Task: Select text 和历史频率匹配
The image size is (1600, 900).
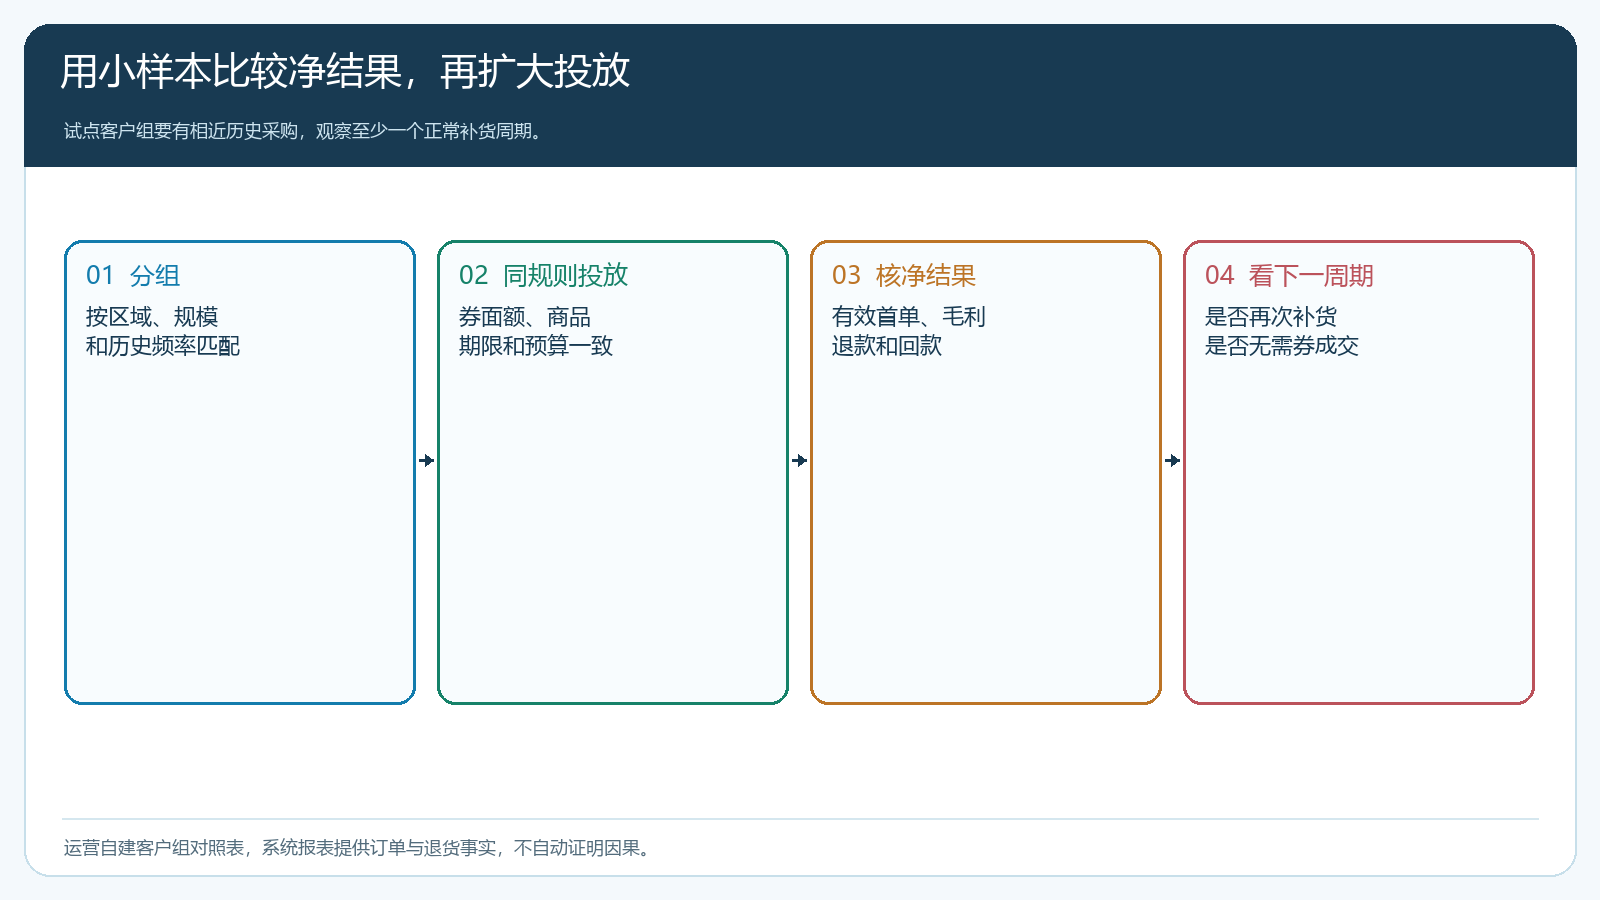Action: (163, 346)
